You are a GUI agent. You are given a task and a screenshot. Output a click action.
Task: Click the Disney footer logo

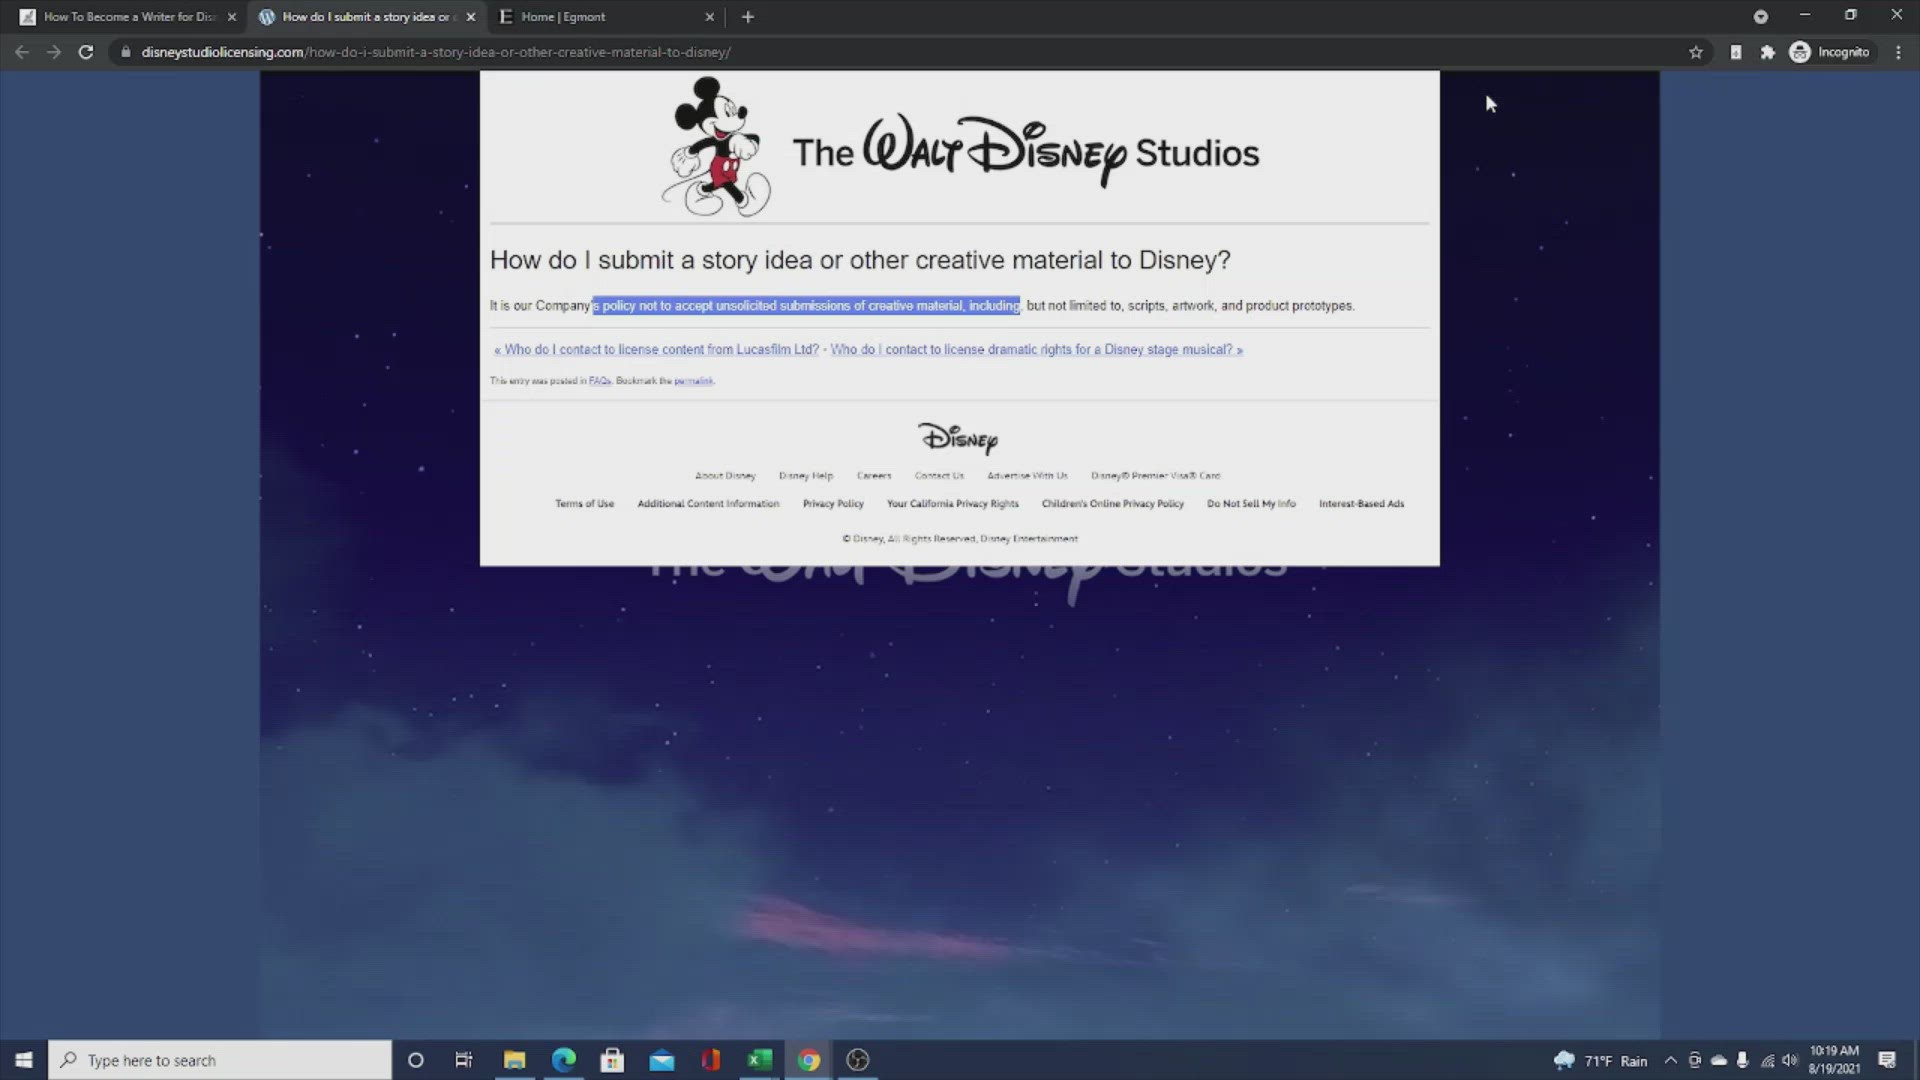click(x=958, y=438)
